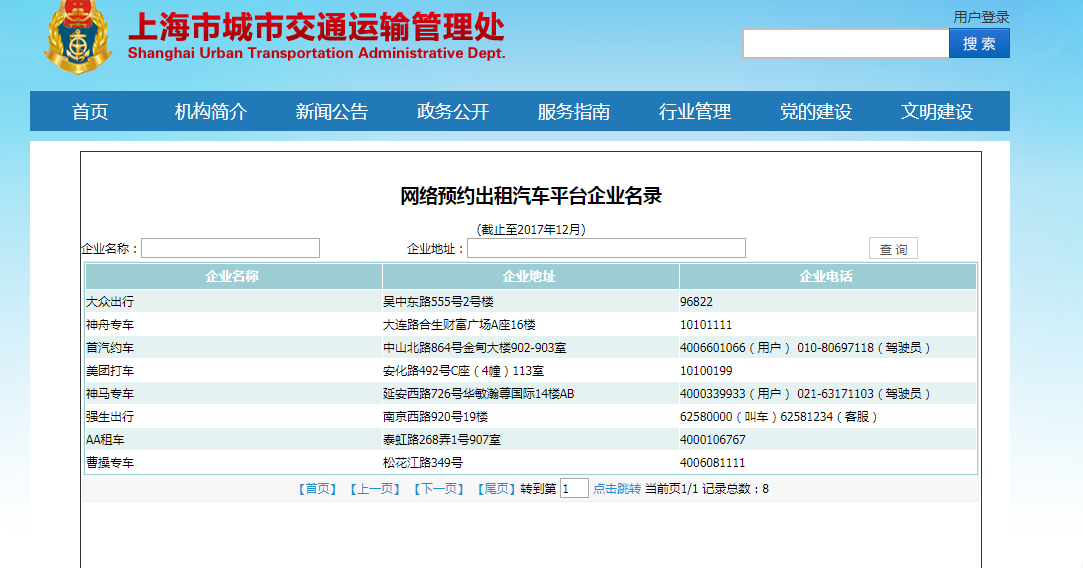Click address 安化路492号C座（4幢）113室
Screen dimensions: 1083x568
[463, 371]
